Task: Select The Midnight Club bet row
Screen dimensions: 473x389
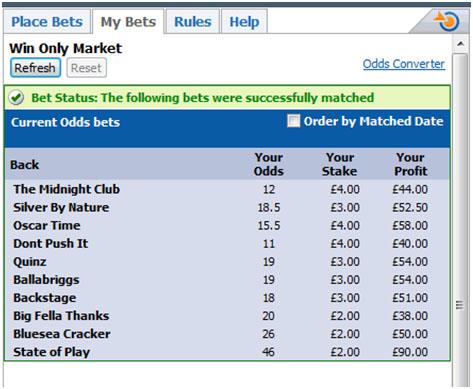Action: (x=227, y=189)
